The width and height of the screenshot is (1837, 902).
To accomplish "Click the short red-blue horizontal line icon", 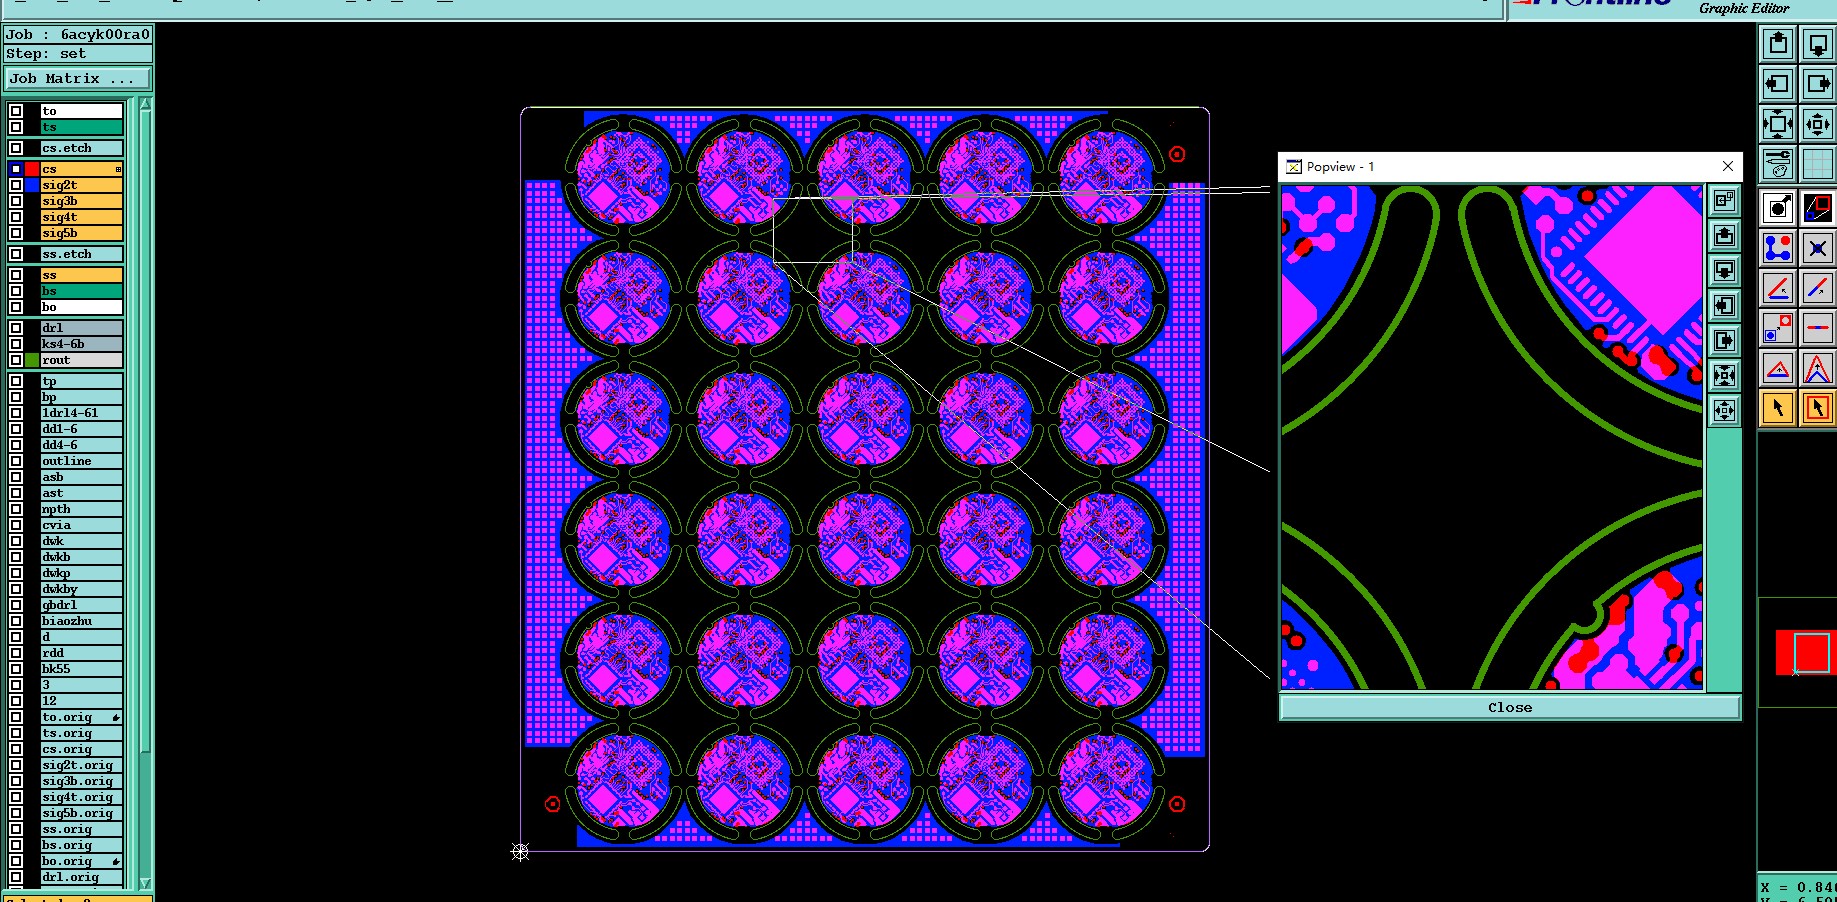I will pos(1817,328).
